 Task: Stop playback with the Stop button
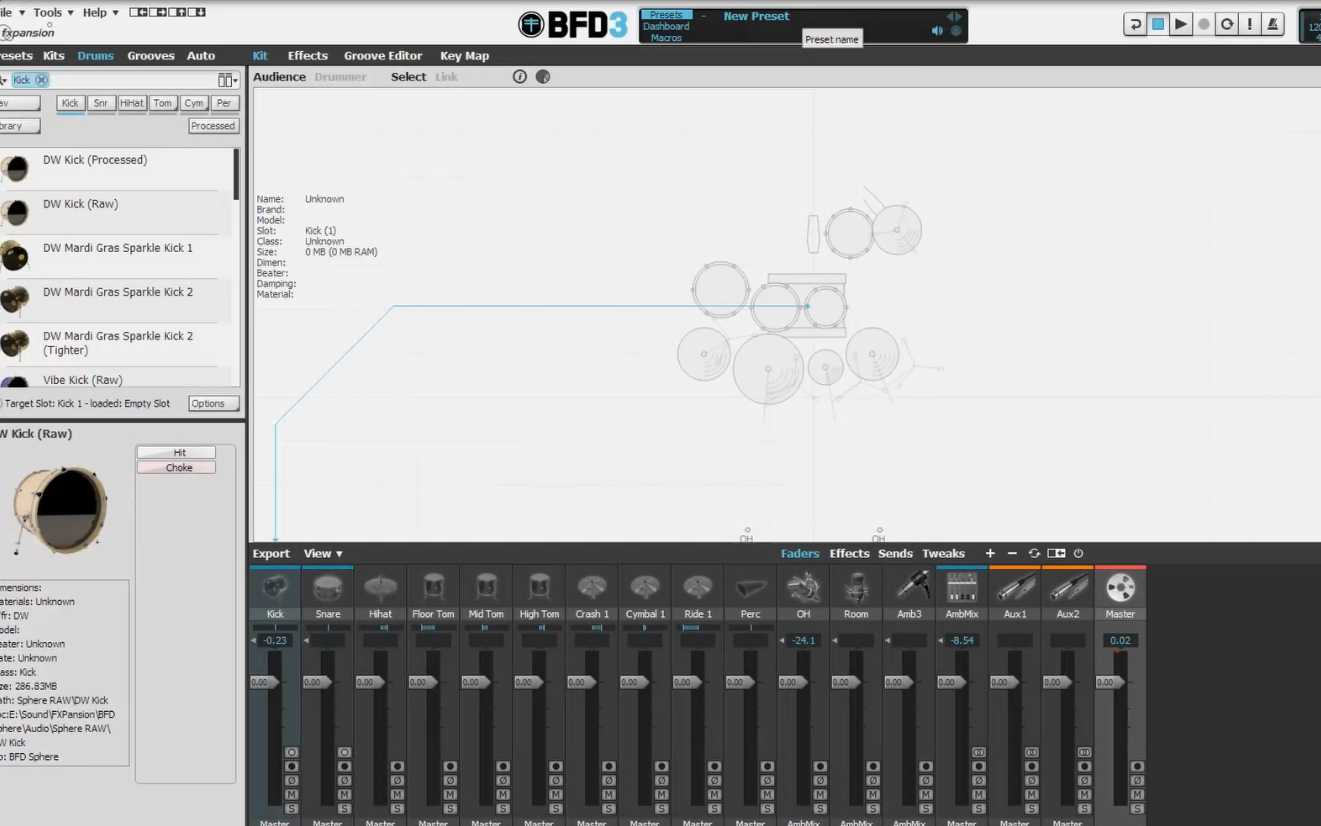[x=1158, y=25]
